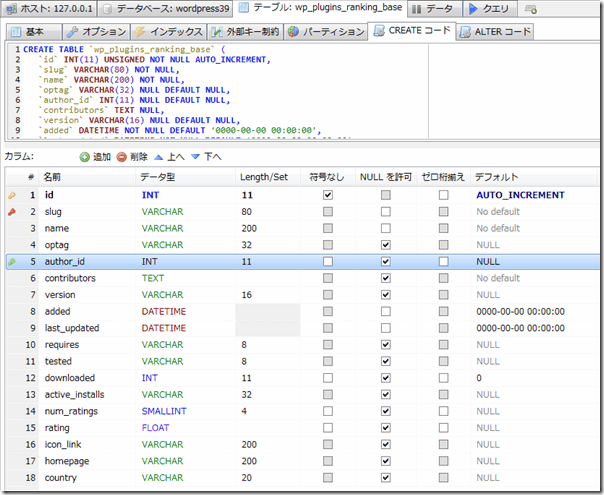Toggle NULL を許可 checkbox for optag
The height and width of the screenshot is (495, 604).
386,245
